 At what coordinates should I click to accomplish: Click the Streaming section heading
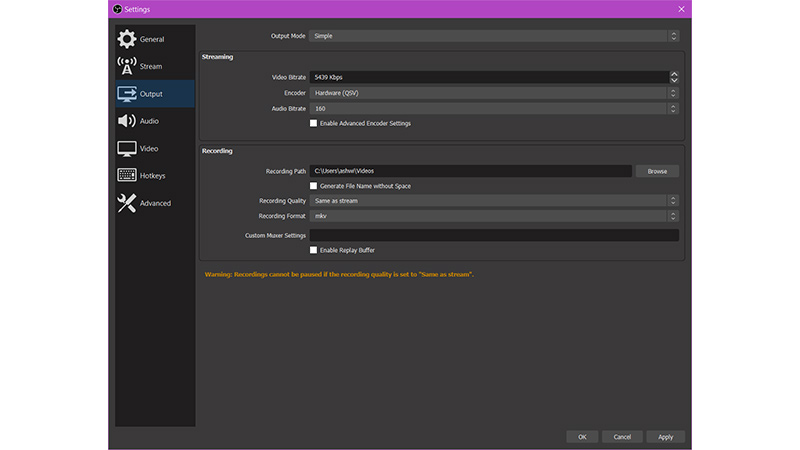[x=217, y=57]
